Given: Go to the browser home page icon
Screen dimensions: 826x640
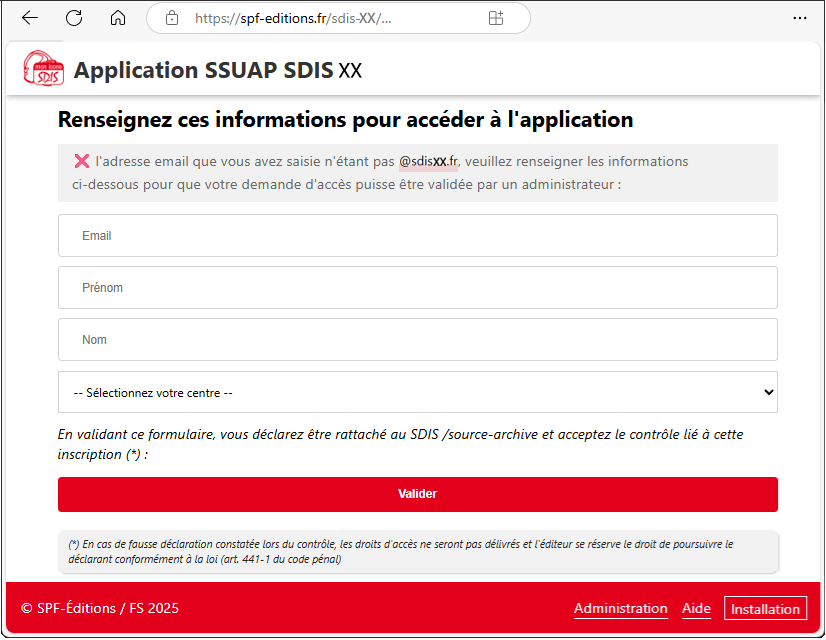Looking at the screenshot, I should tap(118, 18).
